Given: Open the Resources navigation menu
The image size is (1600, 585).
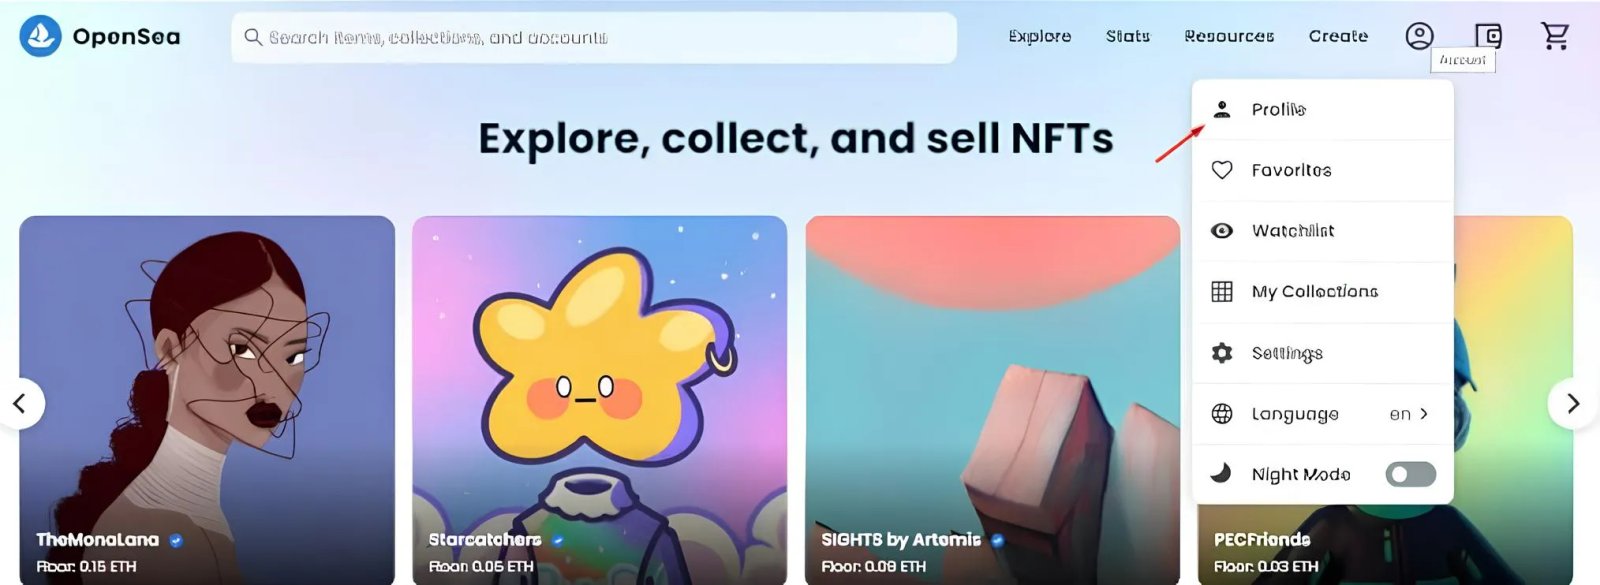Looking at the screenshot, I should tap(1229, 36).
